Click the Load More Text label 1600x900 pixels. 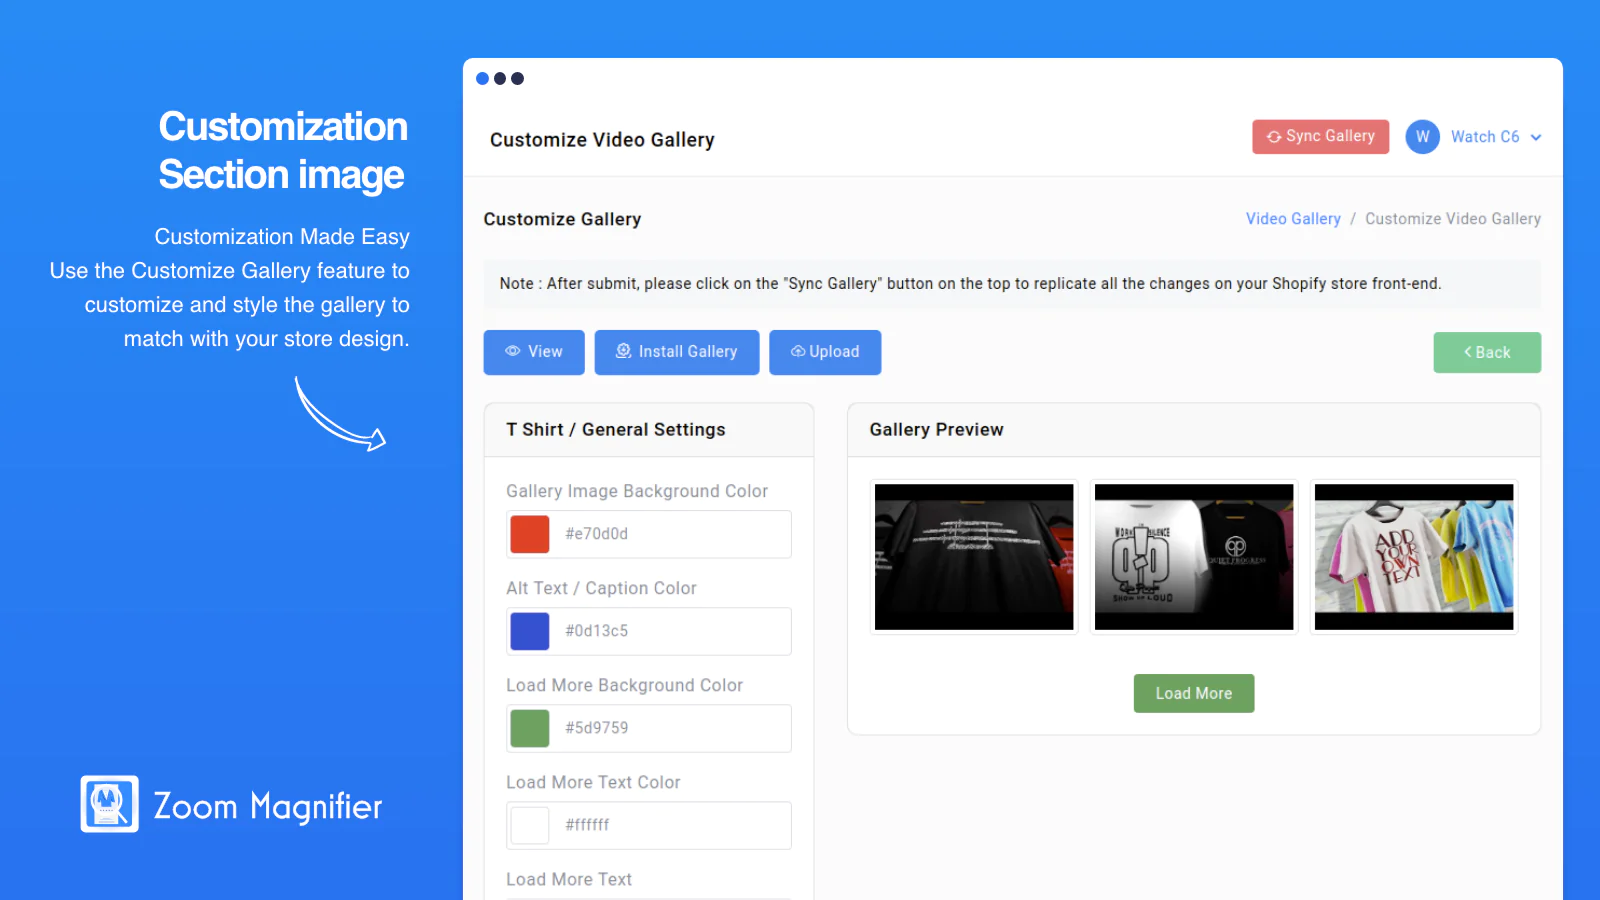coord(569,879)
